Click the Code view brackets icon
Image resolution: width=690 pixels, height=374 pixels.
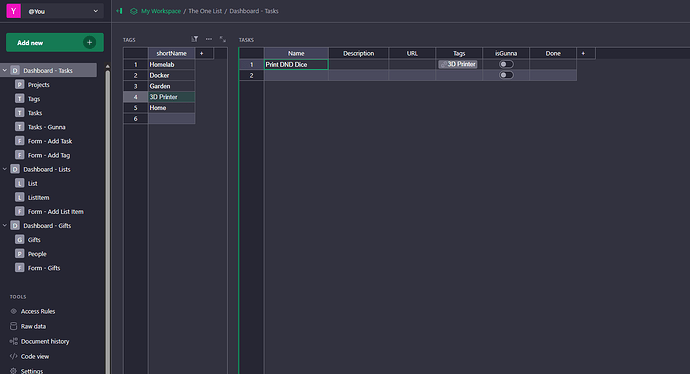click(13, 356)
